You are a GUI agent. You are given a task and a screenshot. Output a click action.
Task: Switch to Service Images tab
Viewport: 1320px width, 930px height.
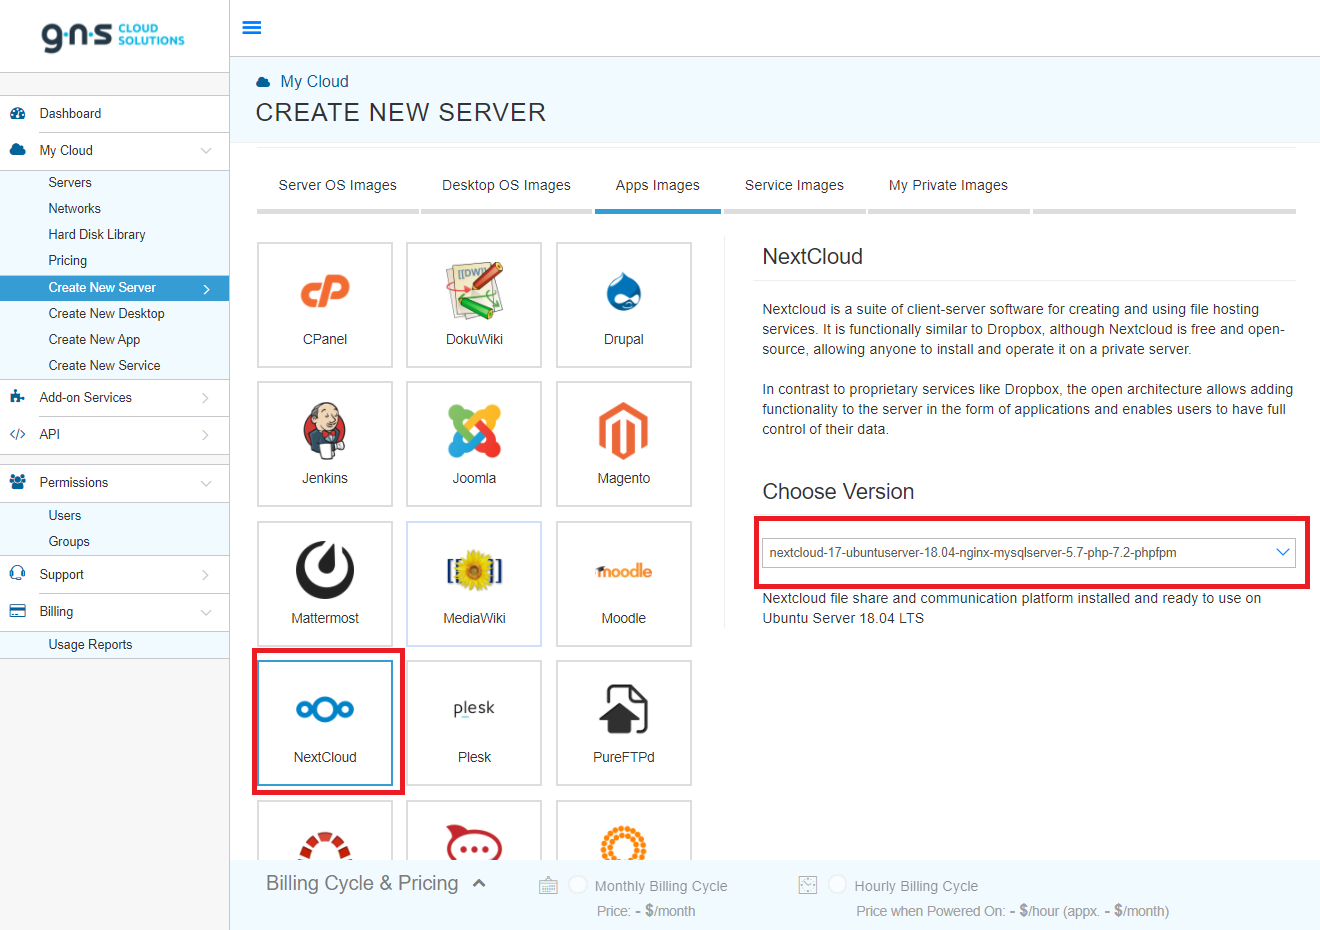(794, 185)
